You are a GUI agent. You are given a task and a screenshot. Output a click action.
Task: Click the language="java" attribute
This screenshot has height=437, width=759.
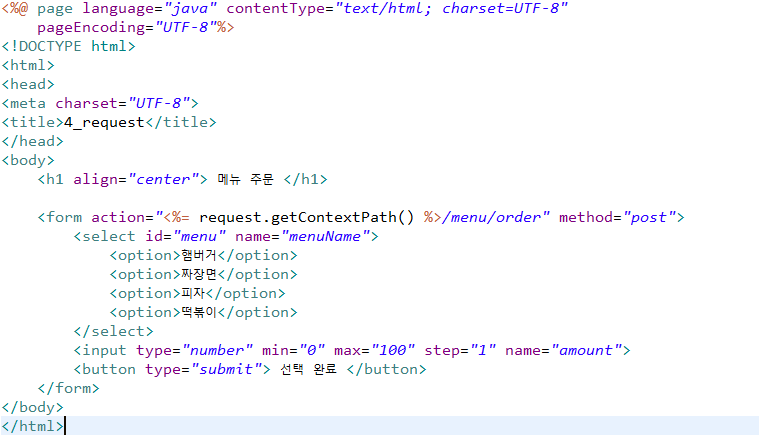[149, 9]
